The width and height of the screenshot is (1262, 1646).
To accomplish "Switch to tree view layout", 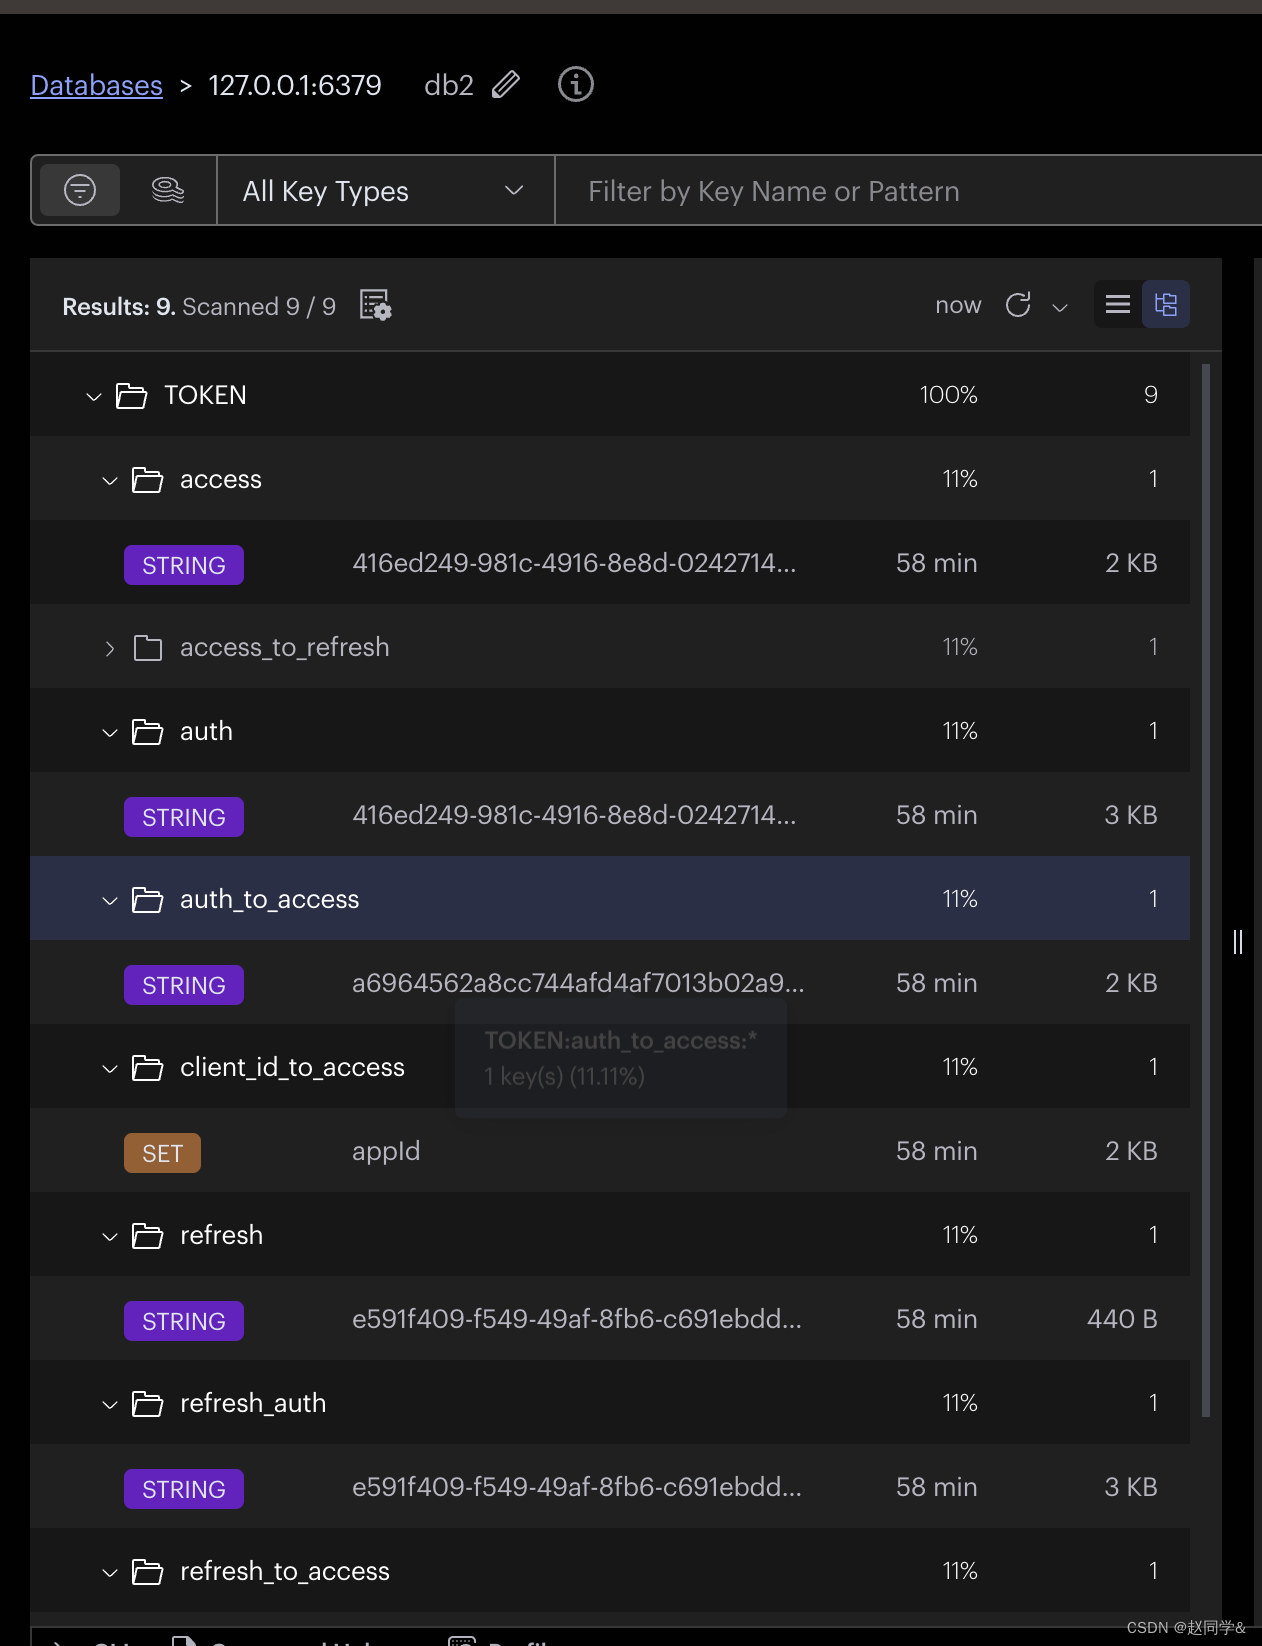I will pos(1166,304).
